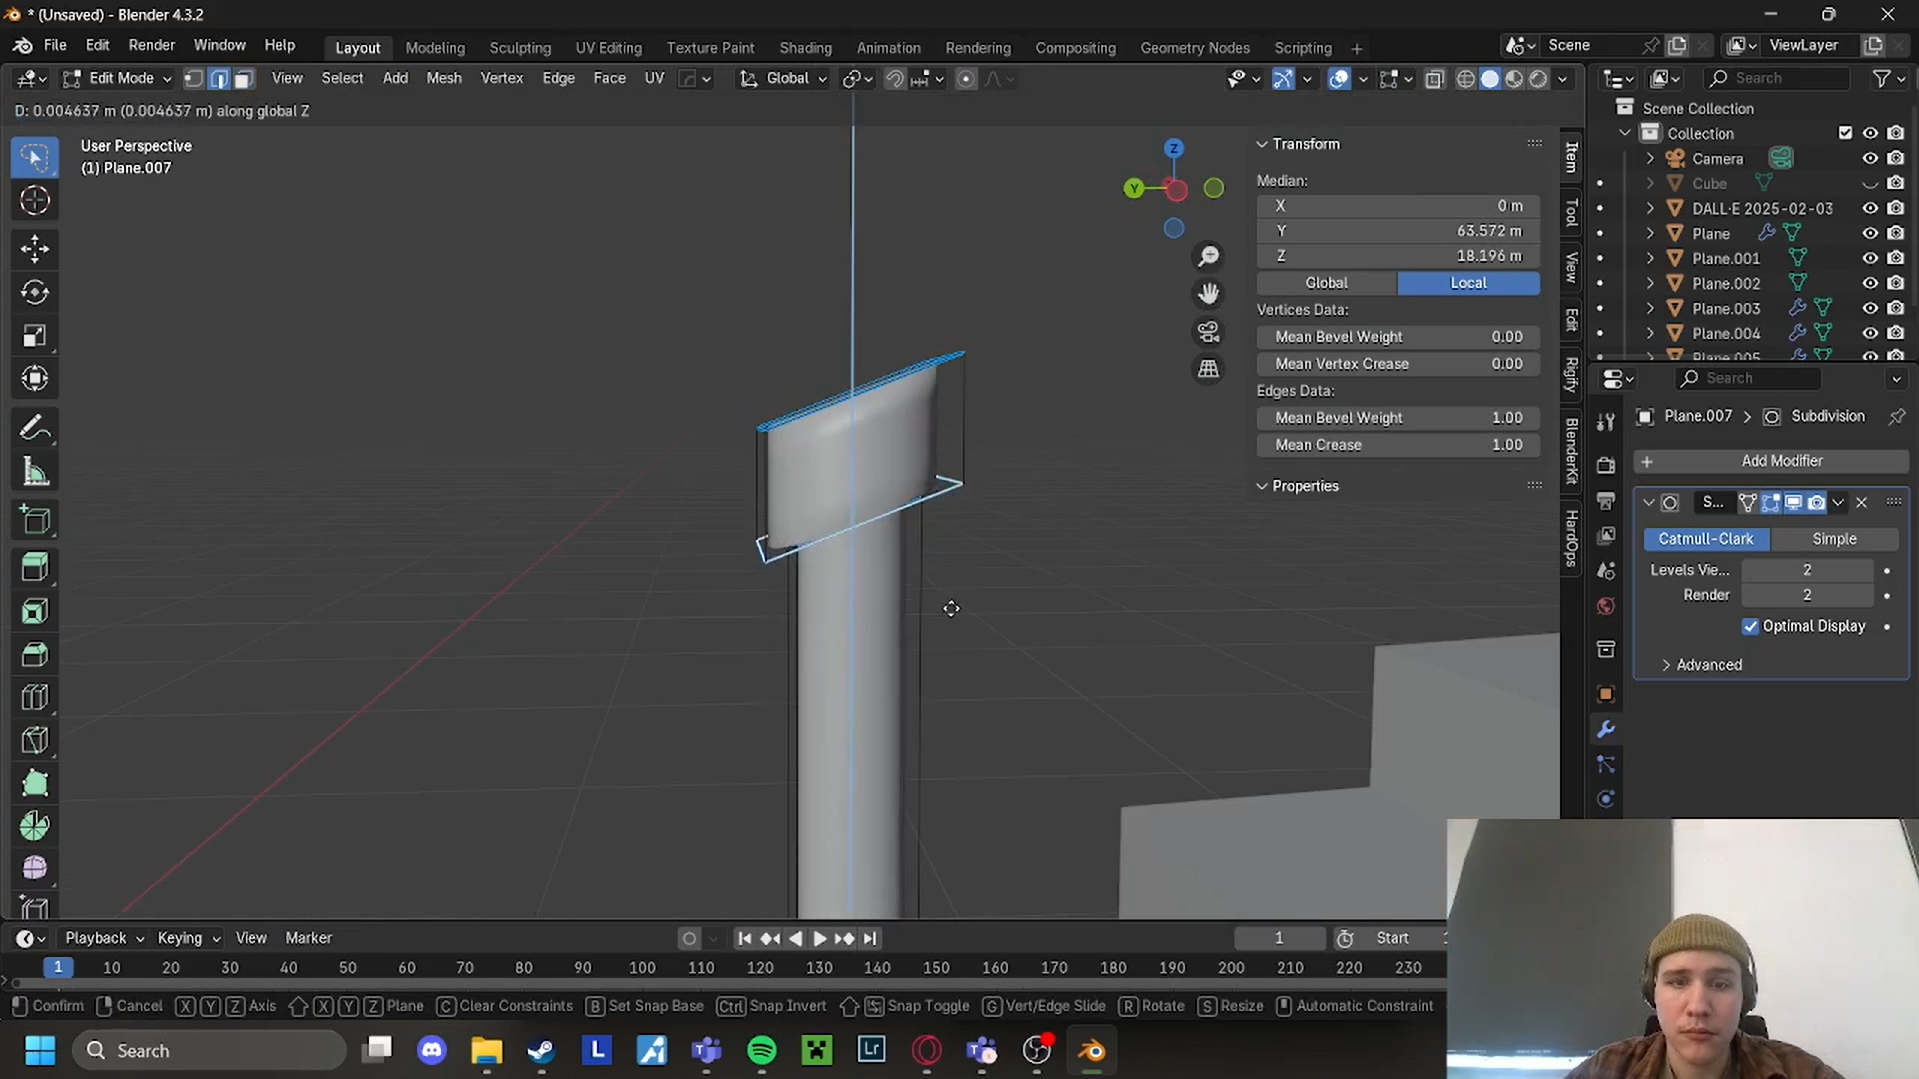Viewport: 1919px width, 1079px height.
Task: Hide the Camera object in outliner
Action: click(1869, 158)
